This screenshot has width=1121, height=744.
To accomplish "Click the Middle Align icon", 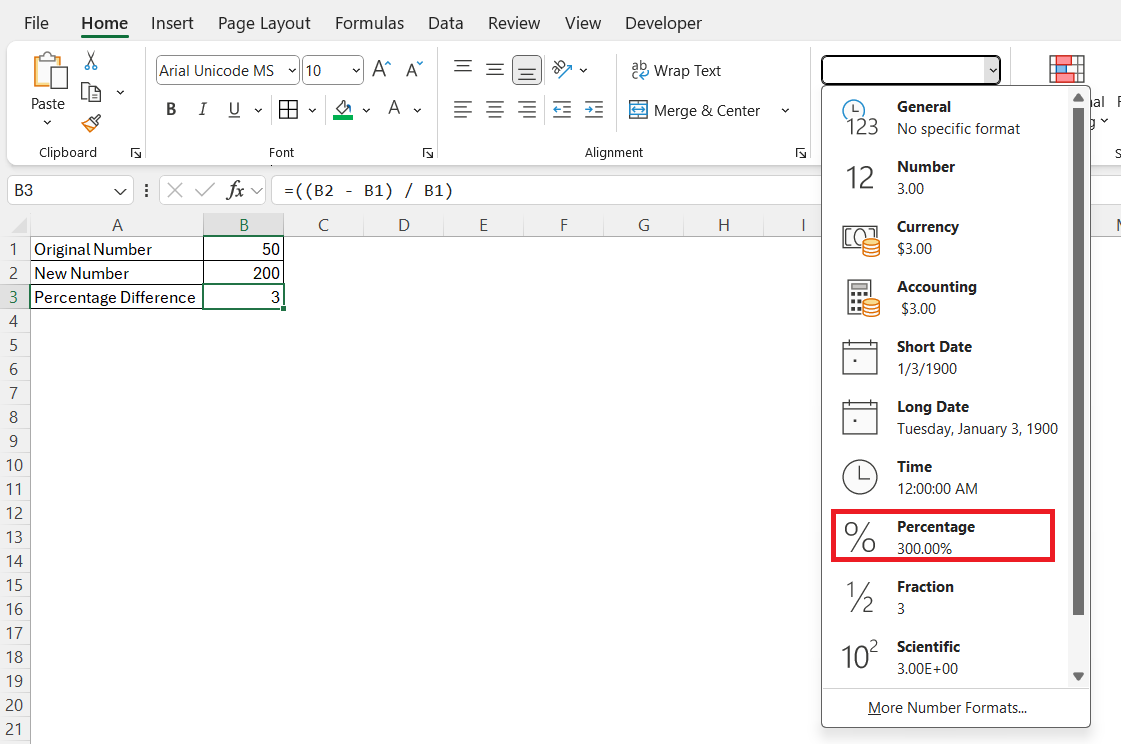I will point(495,69).
